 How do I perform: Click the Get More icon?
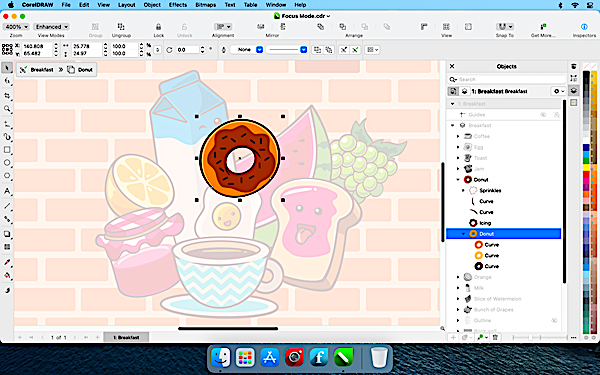543,26
